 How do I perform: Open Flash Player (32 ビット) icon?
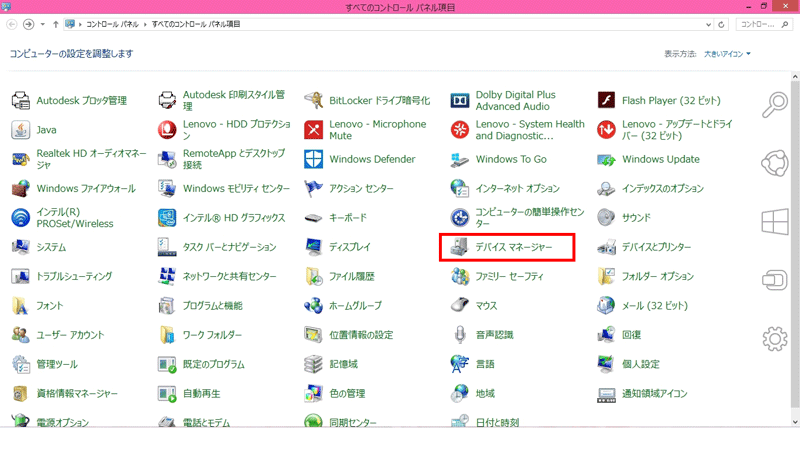click(x=606, y=101)
